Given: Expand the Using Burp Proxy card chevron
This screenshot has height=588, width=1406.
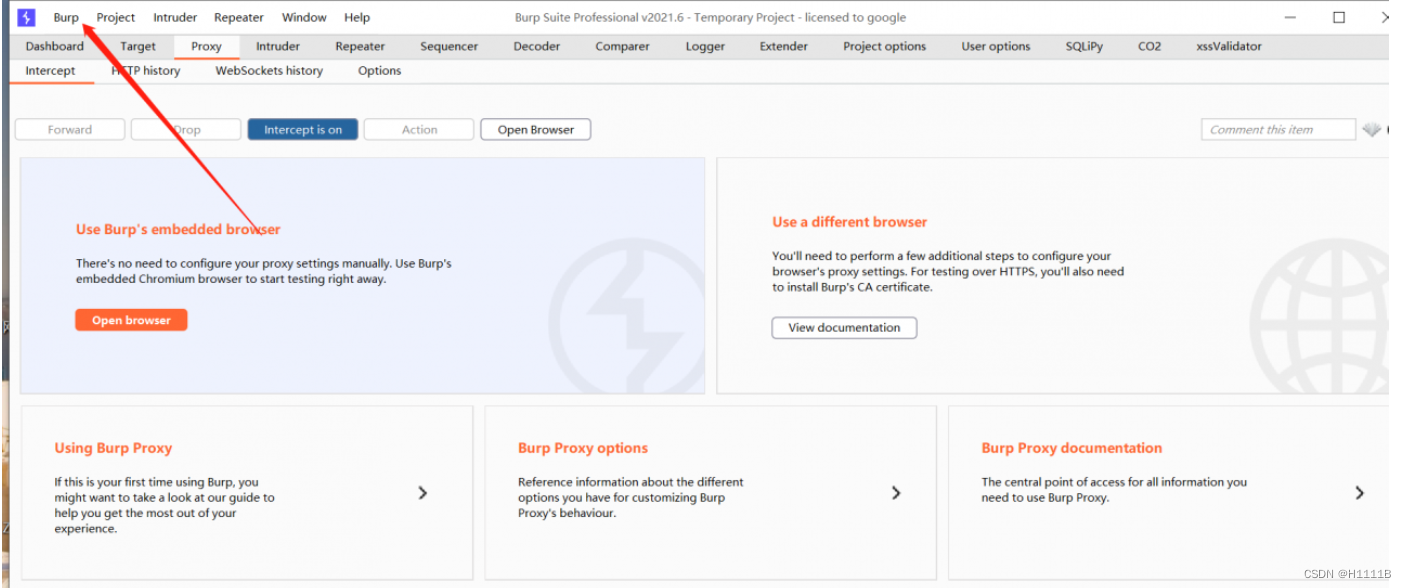Looking at the screenshot, I should (x=423, y=492).
